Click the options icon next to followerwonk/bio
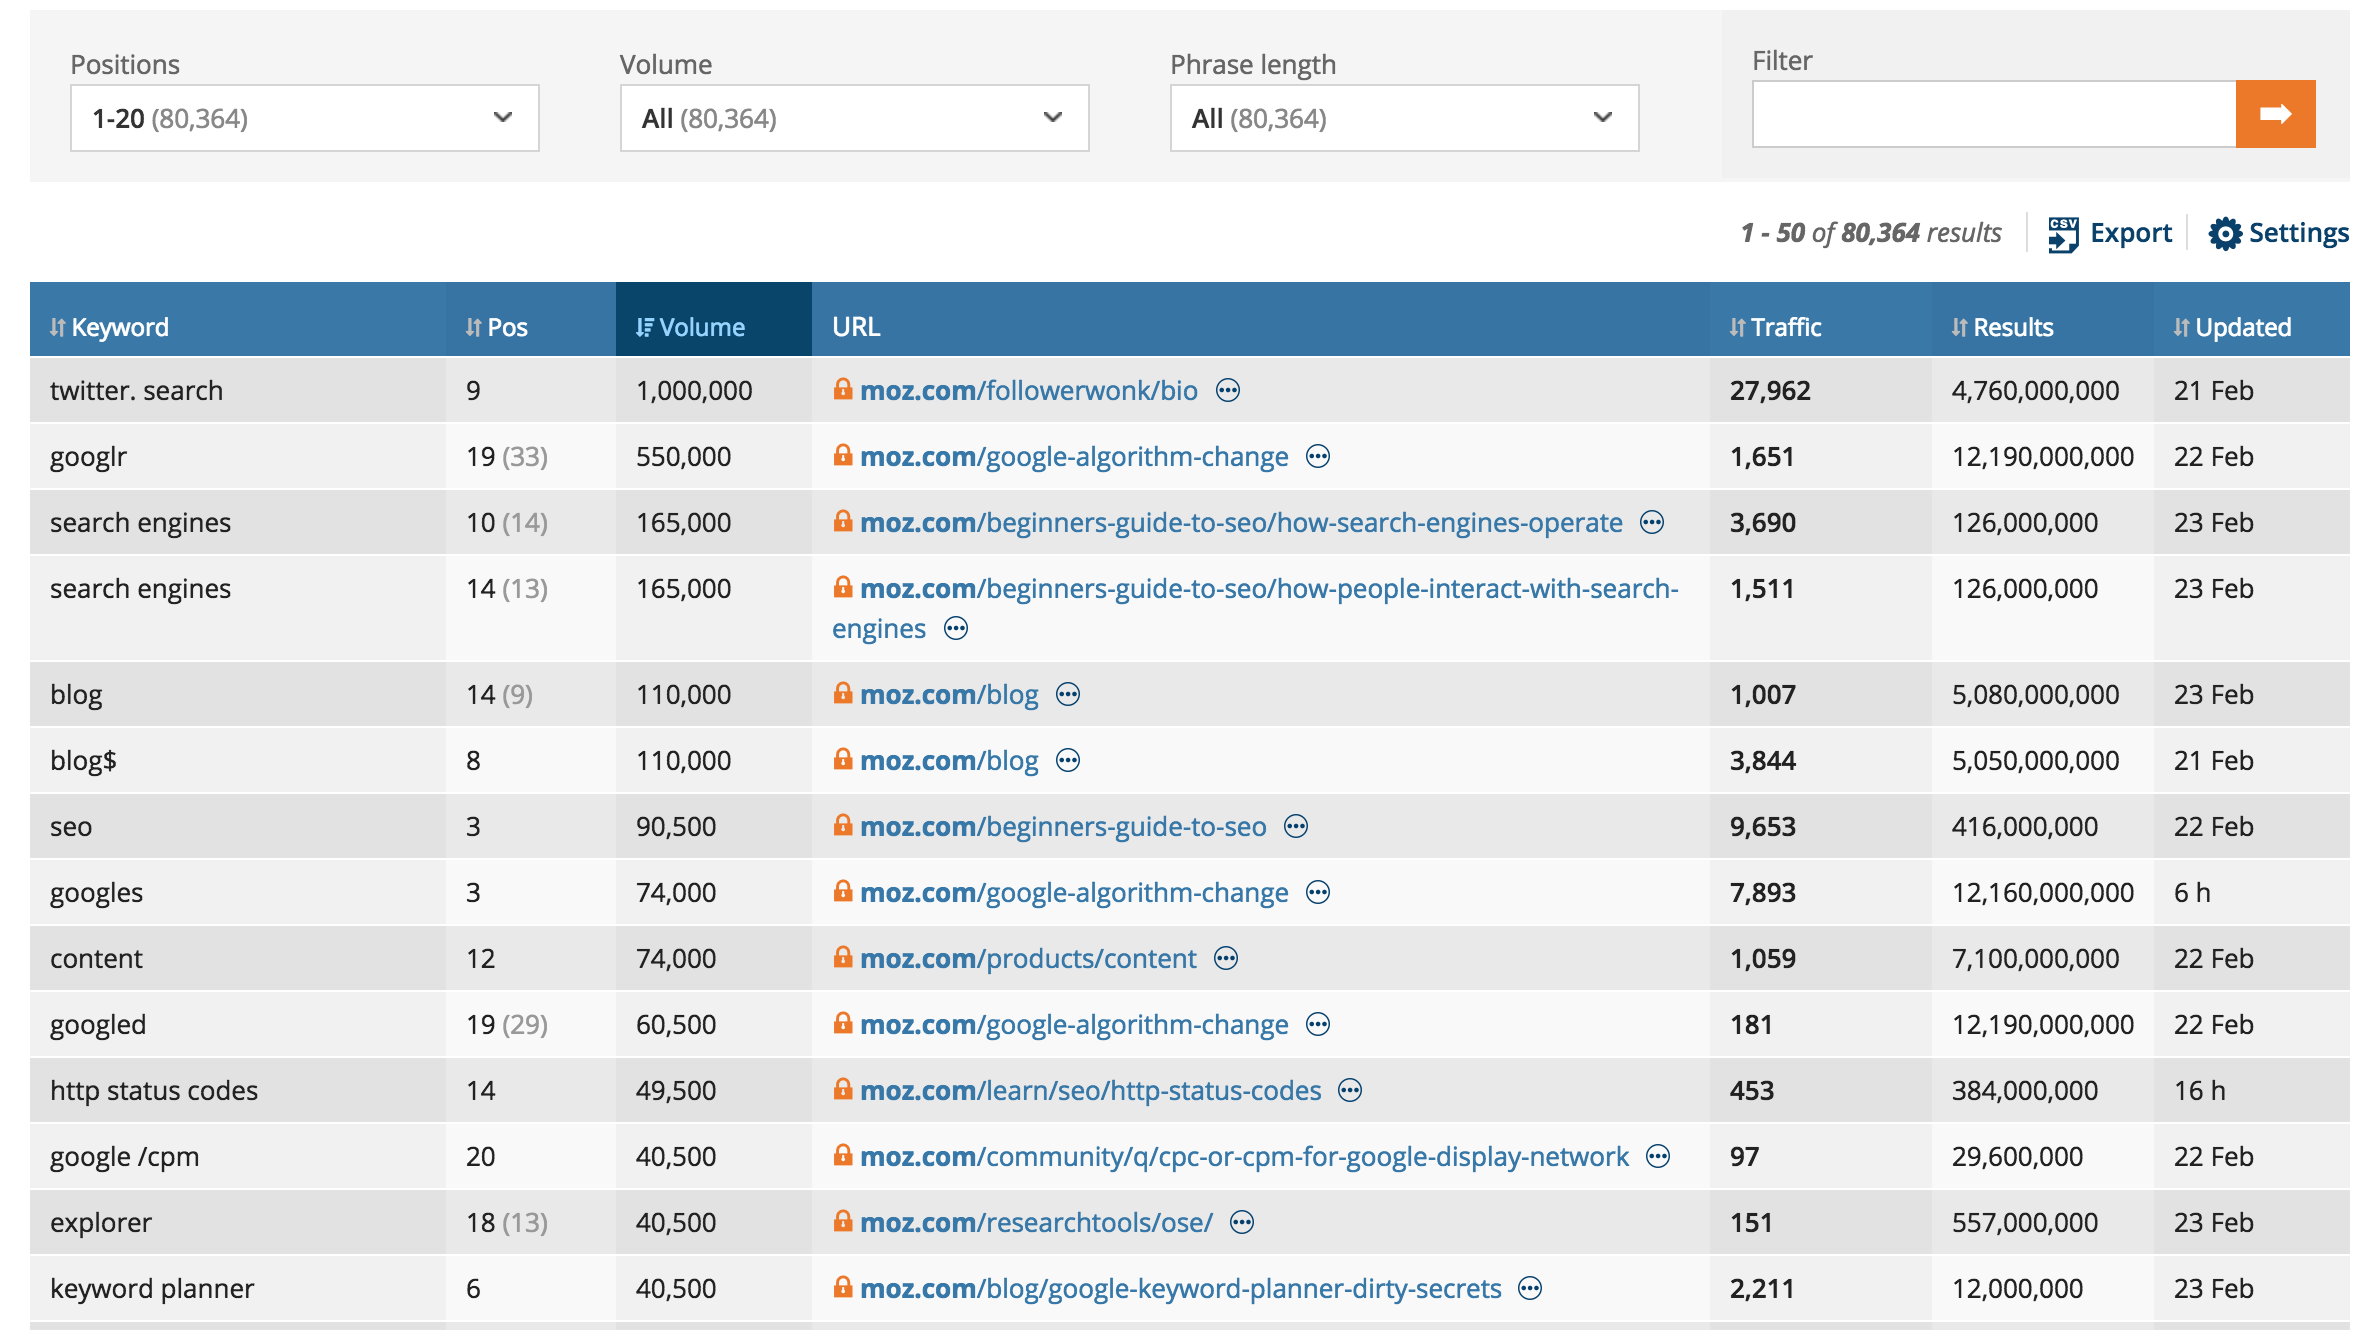 [x=1228, y=390]
